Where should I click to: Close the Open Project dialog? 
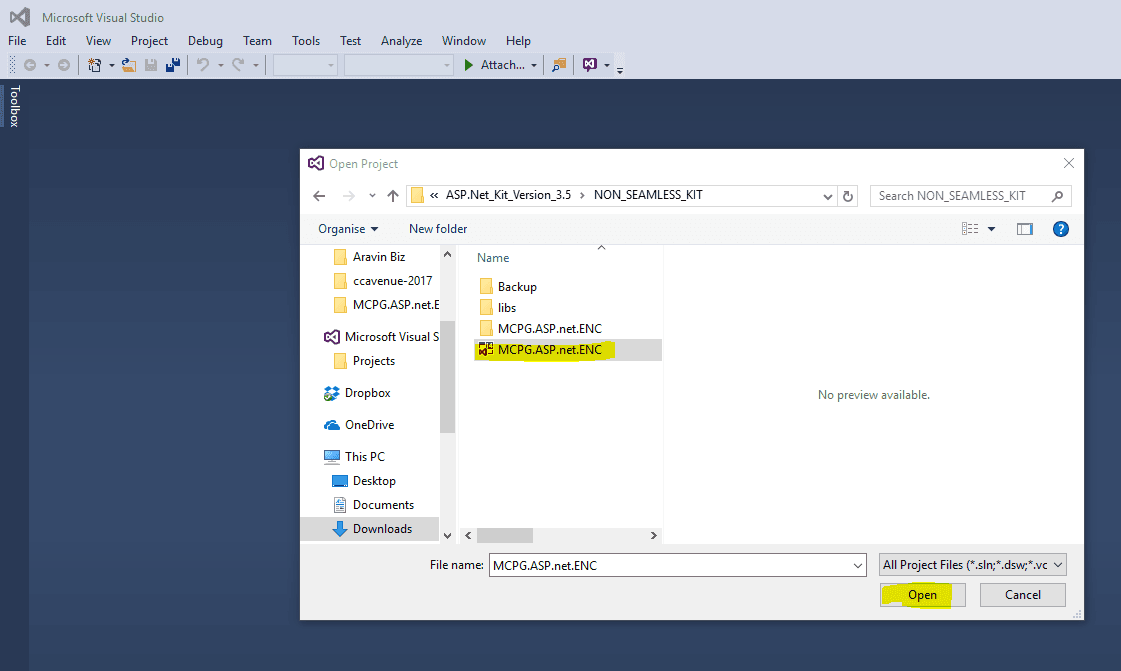pos(1069,164)
